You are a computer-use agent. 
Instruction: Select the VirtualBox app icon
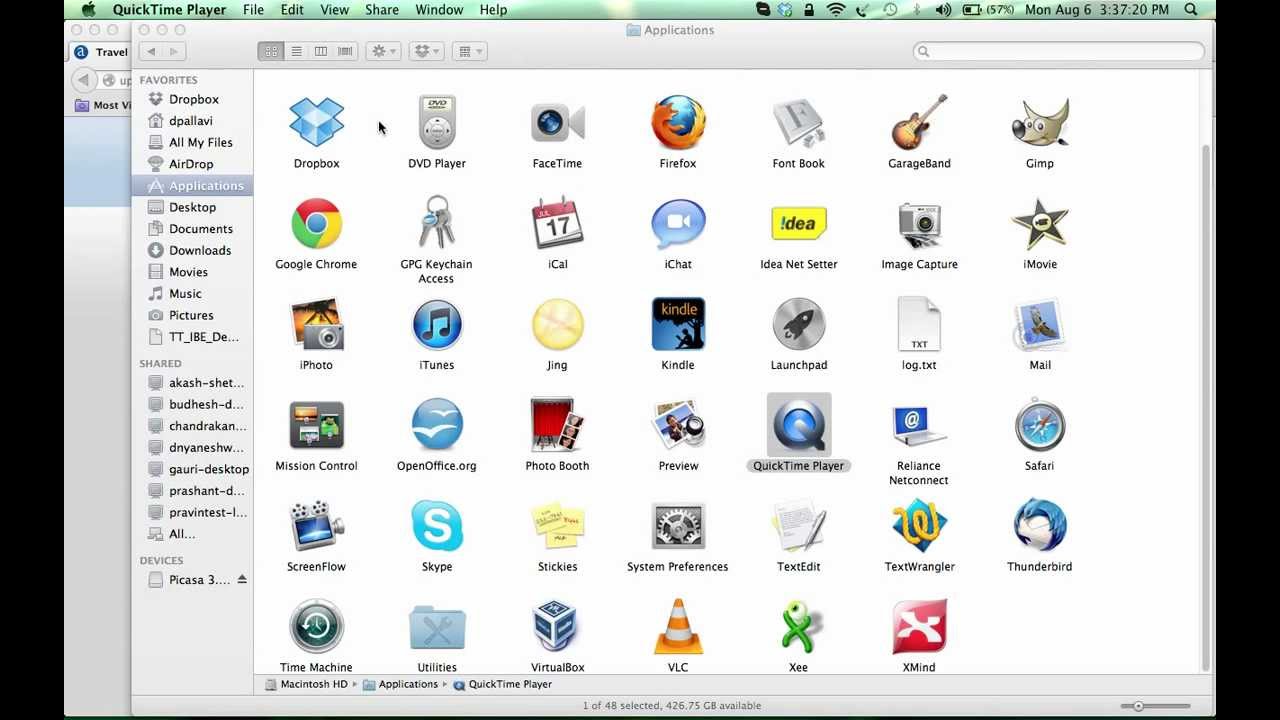(557, 627)
